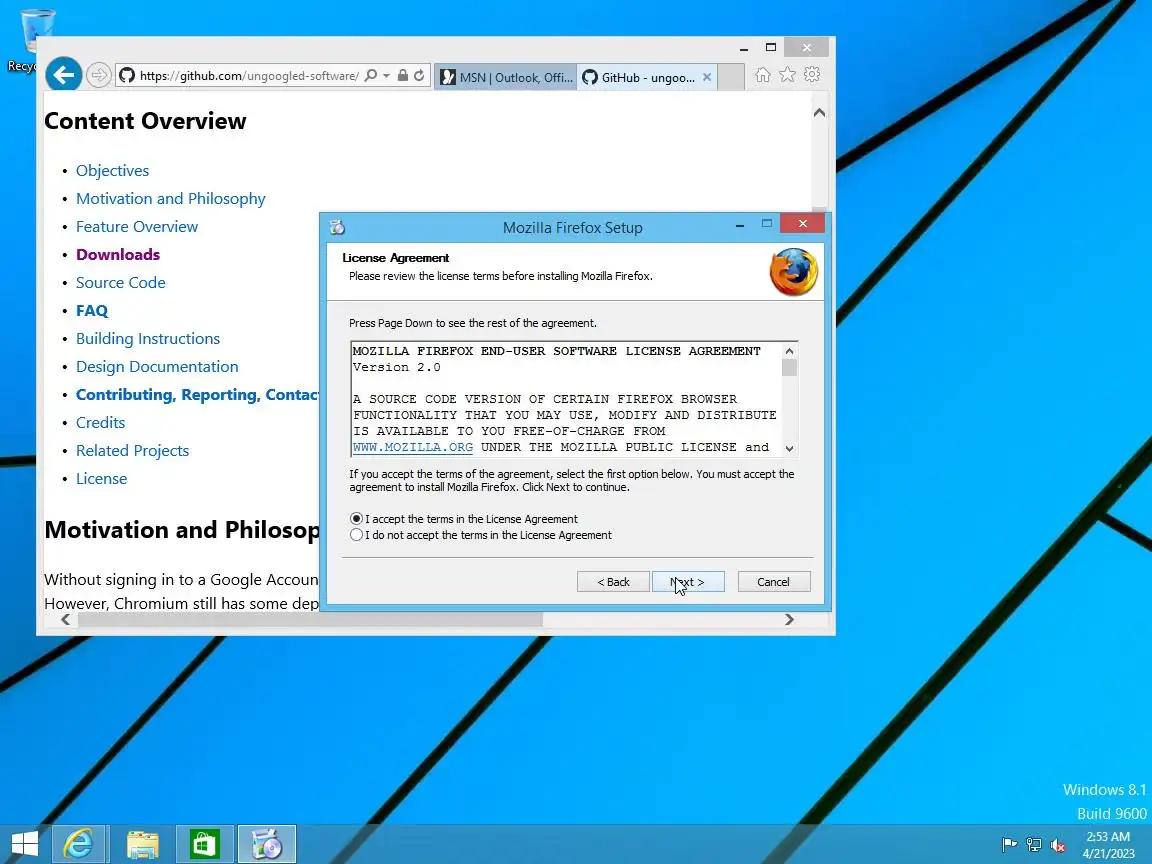Viewport: 1152px width, 864px height.
Task: Open the Related Projects link
Action: 132,450
